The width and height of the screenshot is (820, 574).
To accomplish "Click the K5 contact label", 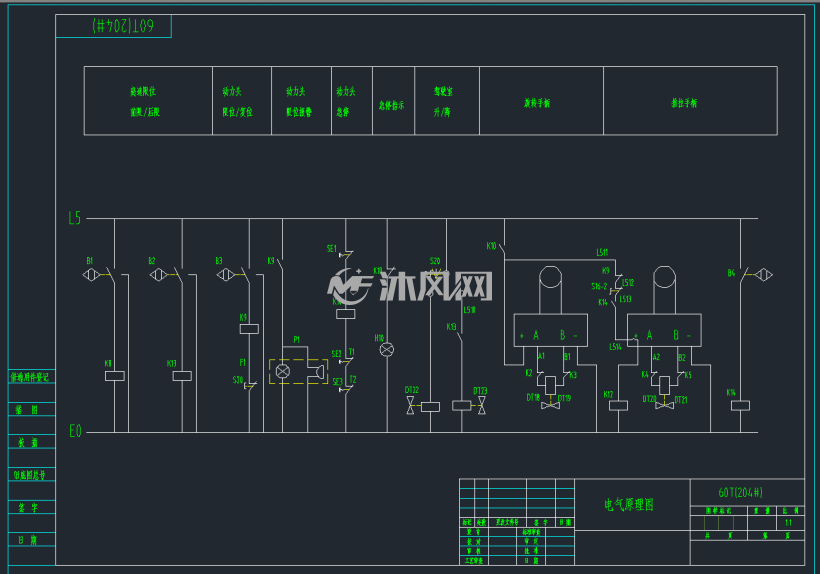I will pyautogui.click(x=688, y=374).
